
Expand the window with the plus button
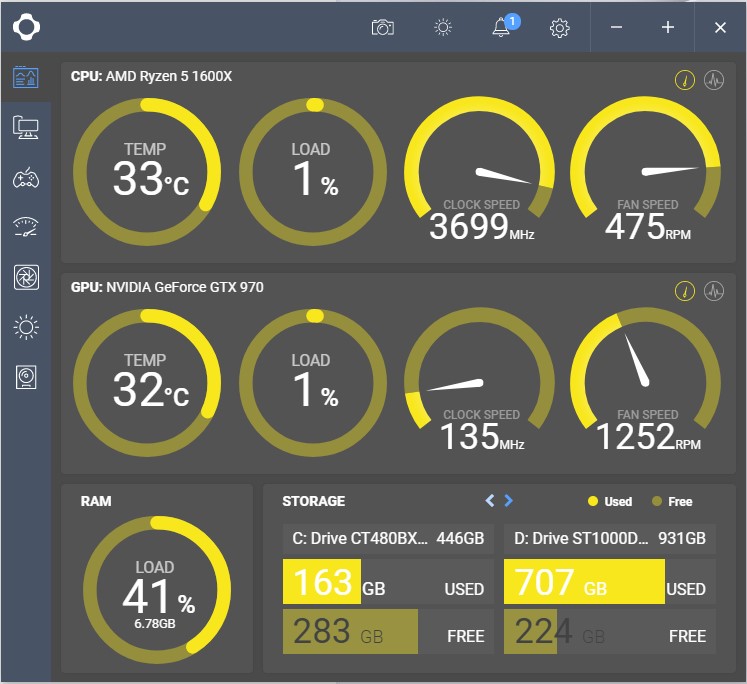coord(668,28)
